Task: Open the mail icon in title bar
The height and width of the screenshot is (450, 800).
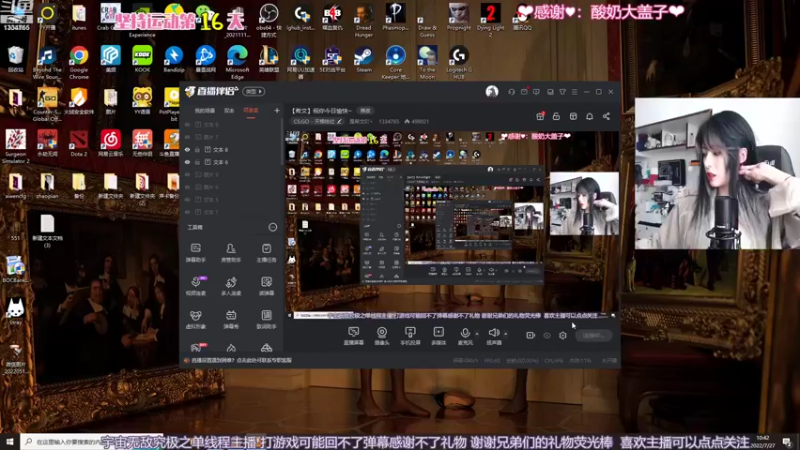Action: pyautogui.click(x=524, y=92)
